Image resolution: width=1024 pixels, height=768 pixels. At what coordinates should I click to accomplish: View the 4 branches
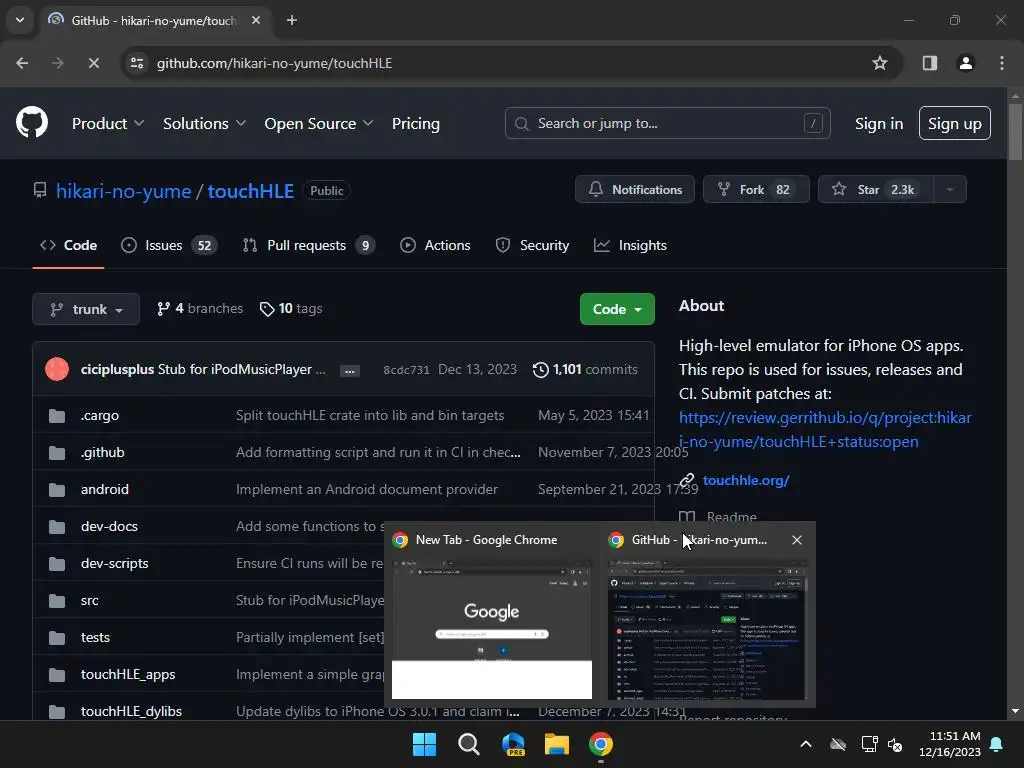pos(200,308)
